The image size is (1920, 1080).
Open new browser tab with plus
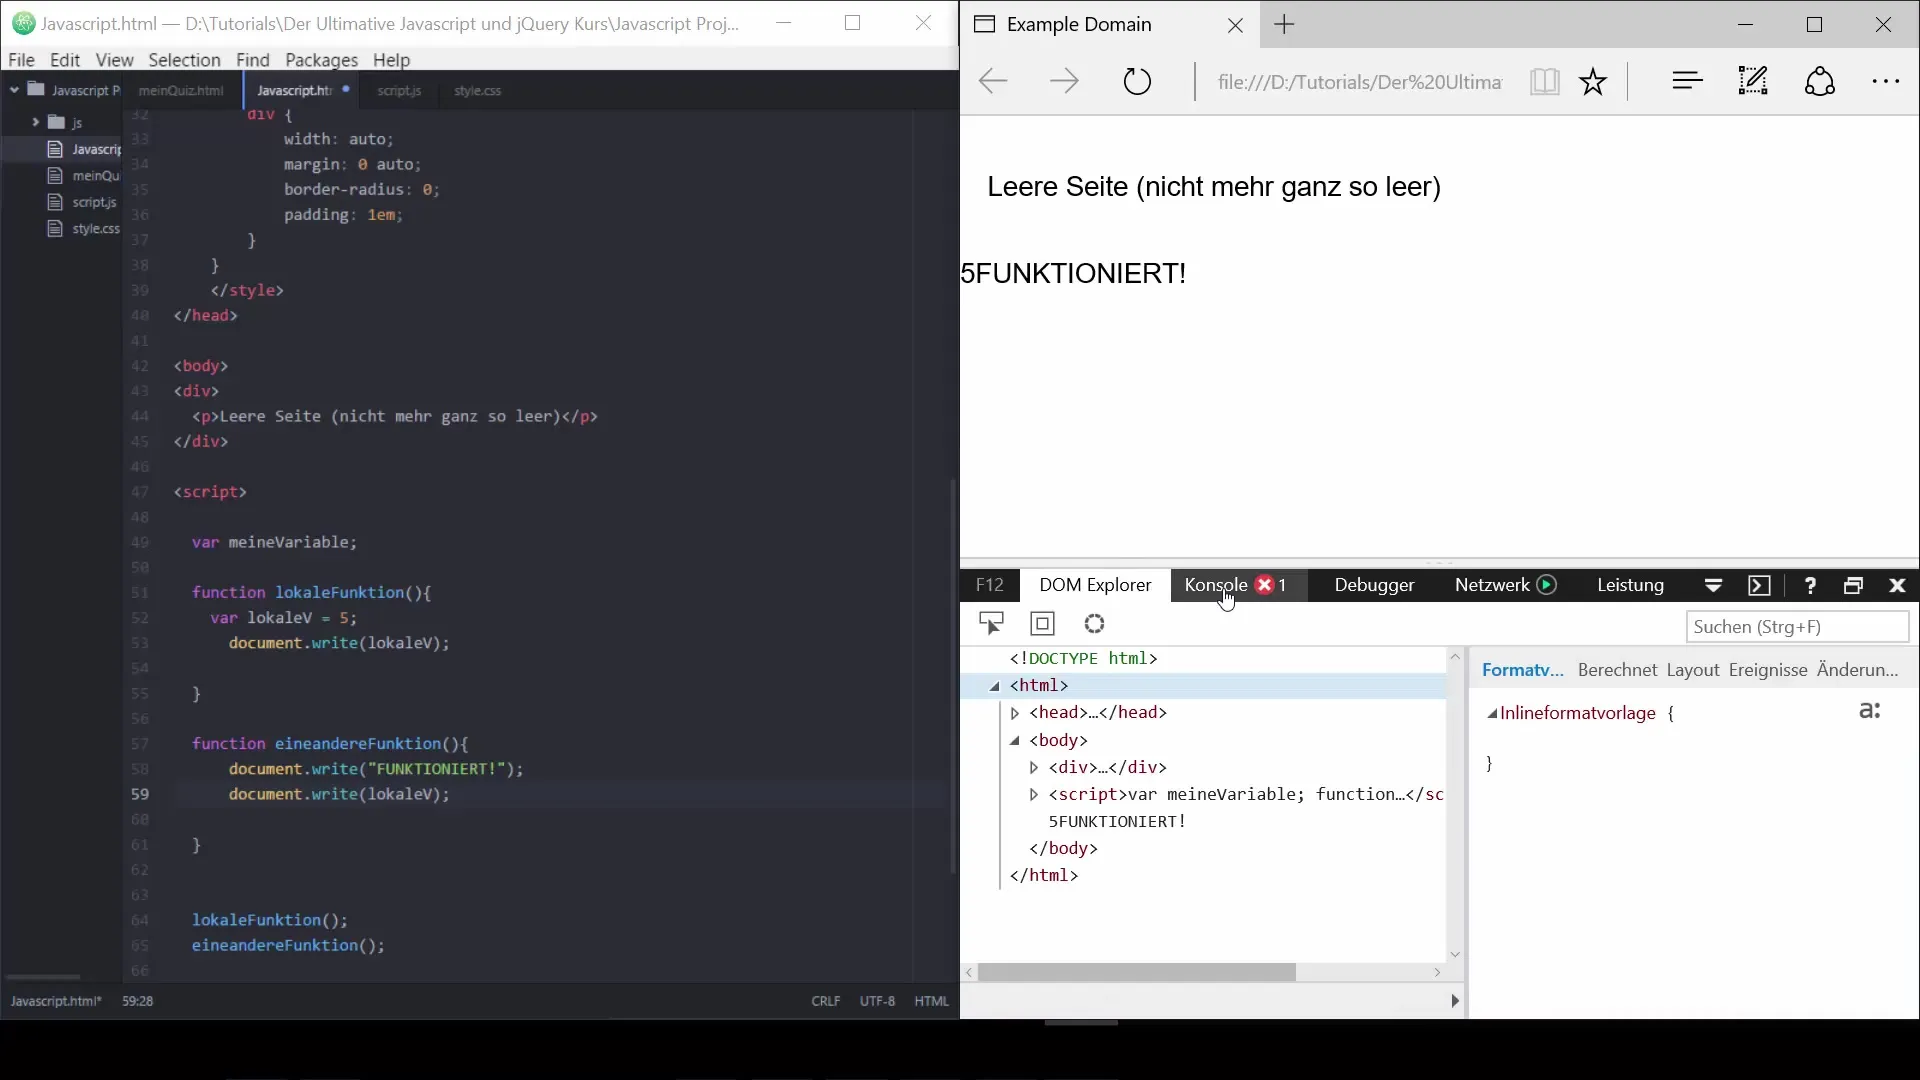[x=1285, y=25]
